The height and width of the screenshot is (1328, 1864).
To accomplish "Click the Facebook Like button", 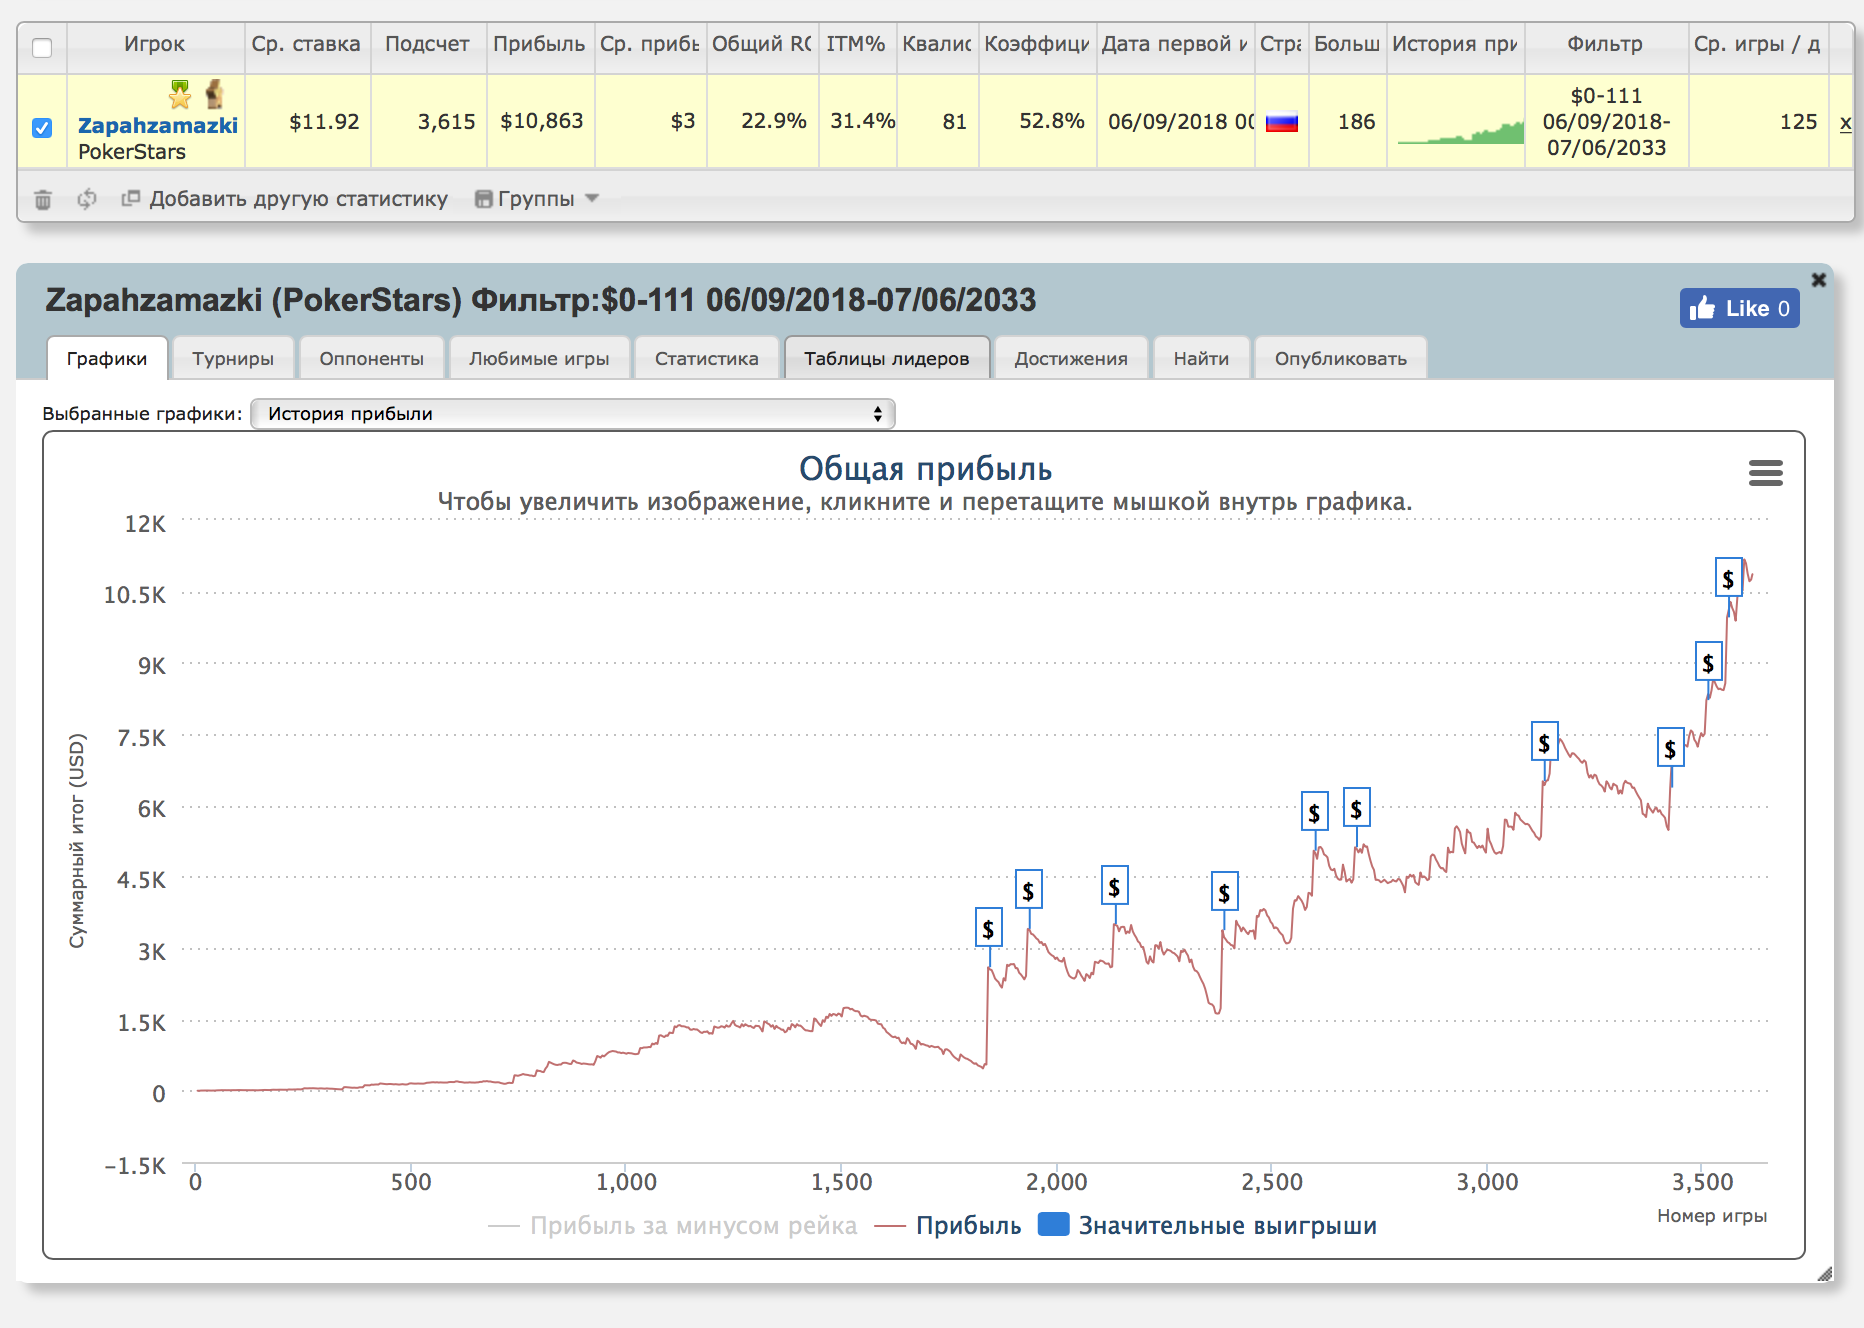I will pos(1740,308).
